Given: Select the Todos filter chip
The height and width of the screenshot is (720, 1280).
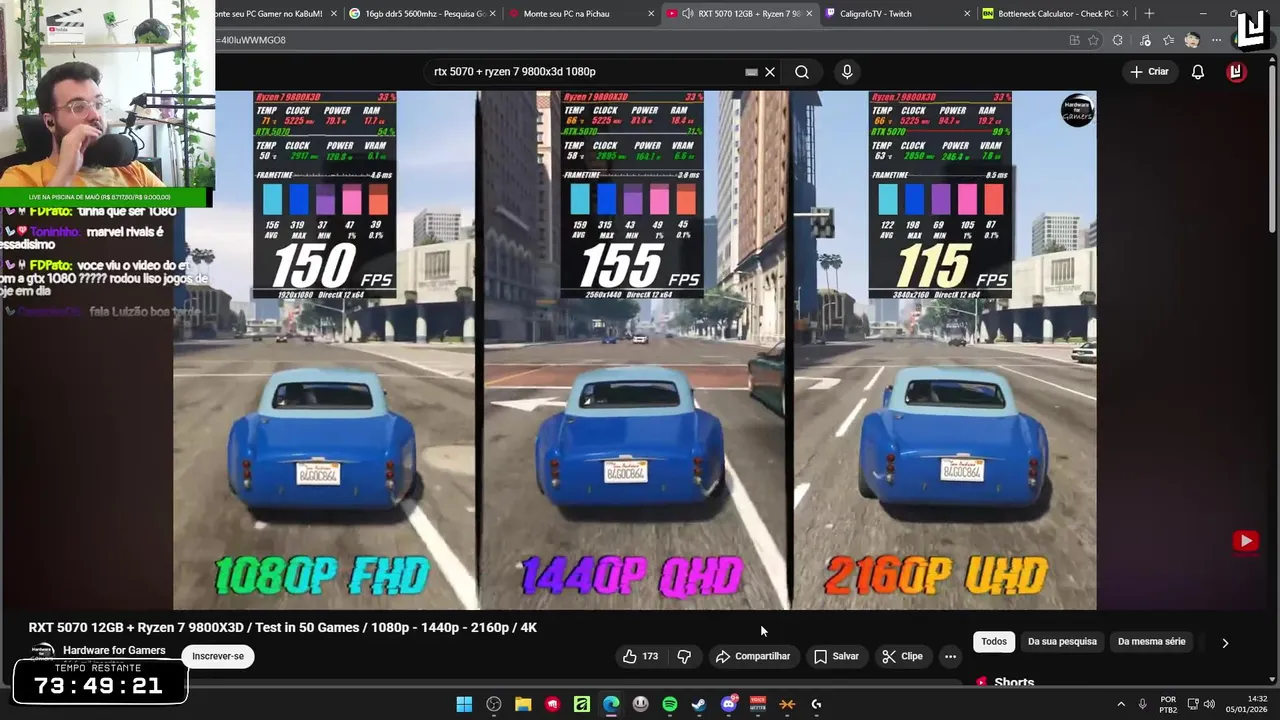Looking at the screenshot, I should (x=994, y=642).
